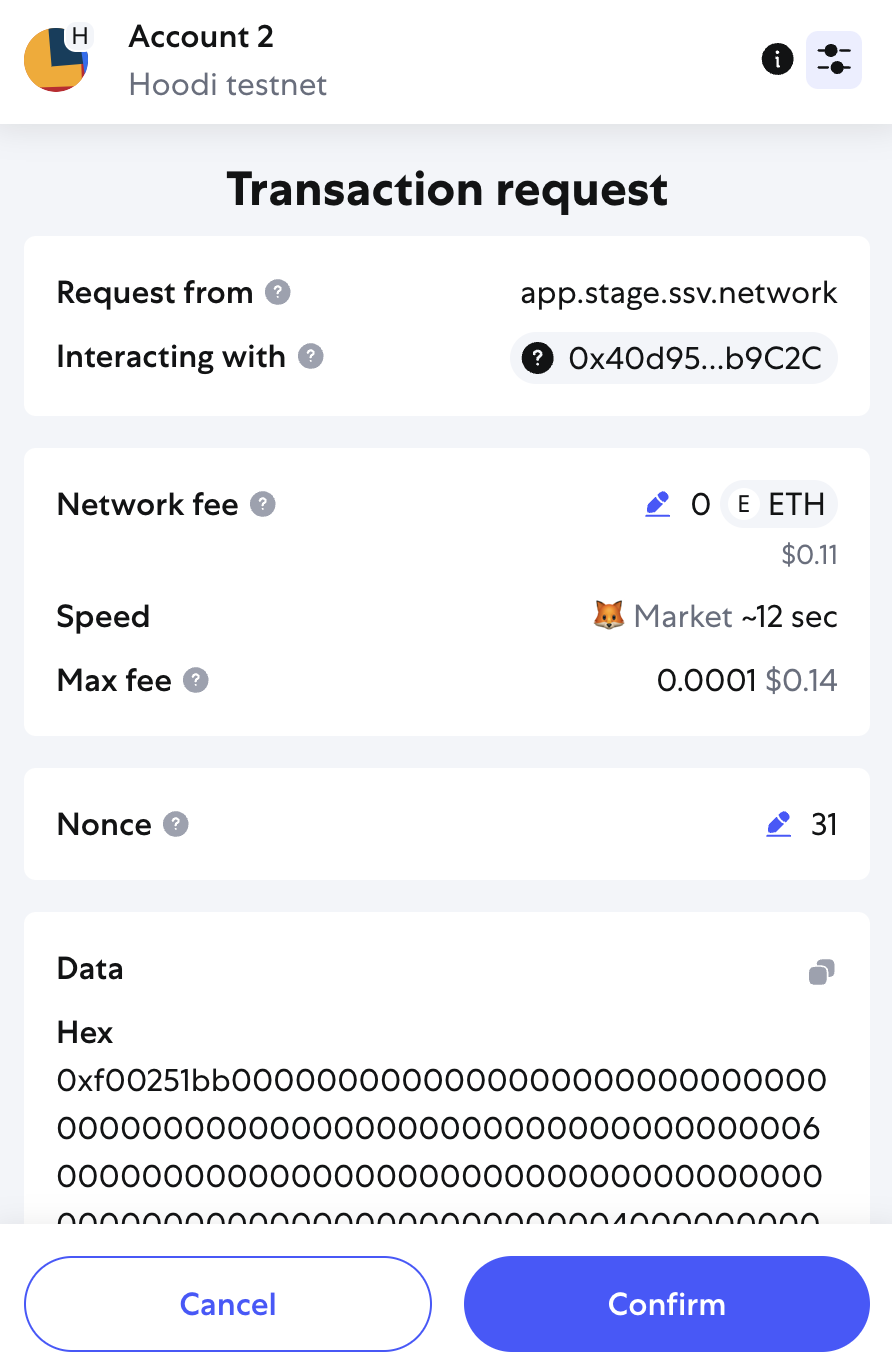The image size is (892, 1370).
Task: Click the info circle icon in header
Action: [777, 59]
